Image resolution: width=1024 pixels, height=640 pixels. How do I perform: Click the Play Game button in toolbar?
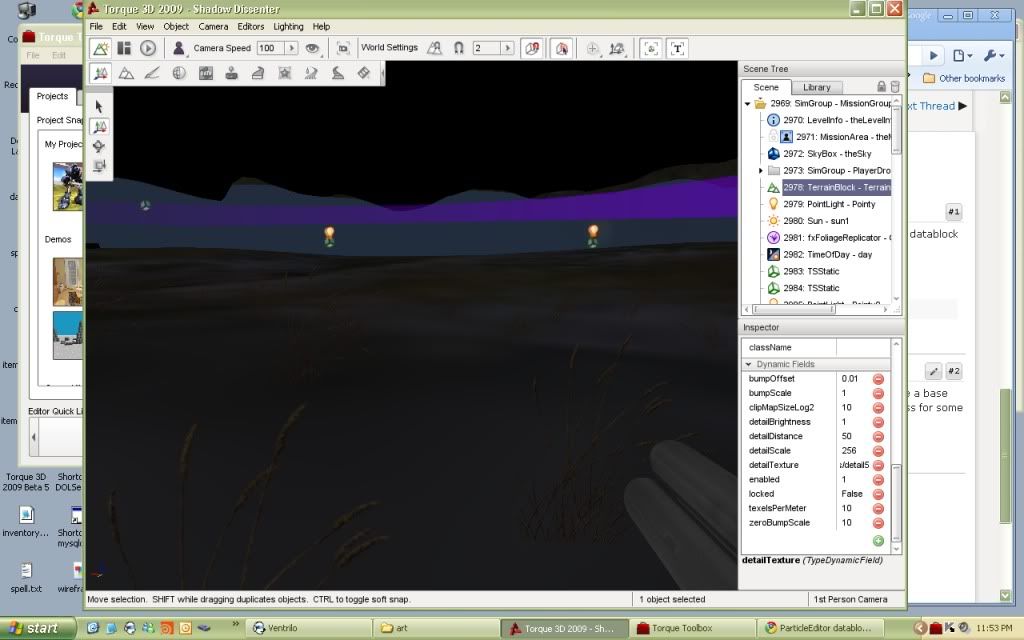(148, 48)
